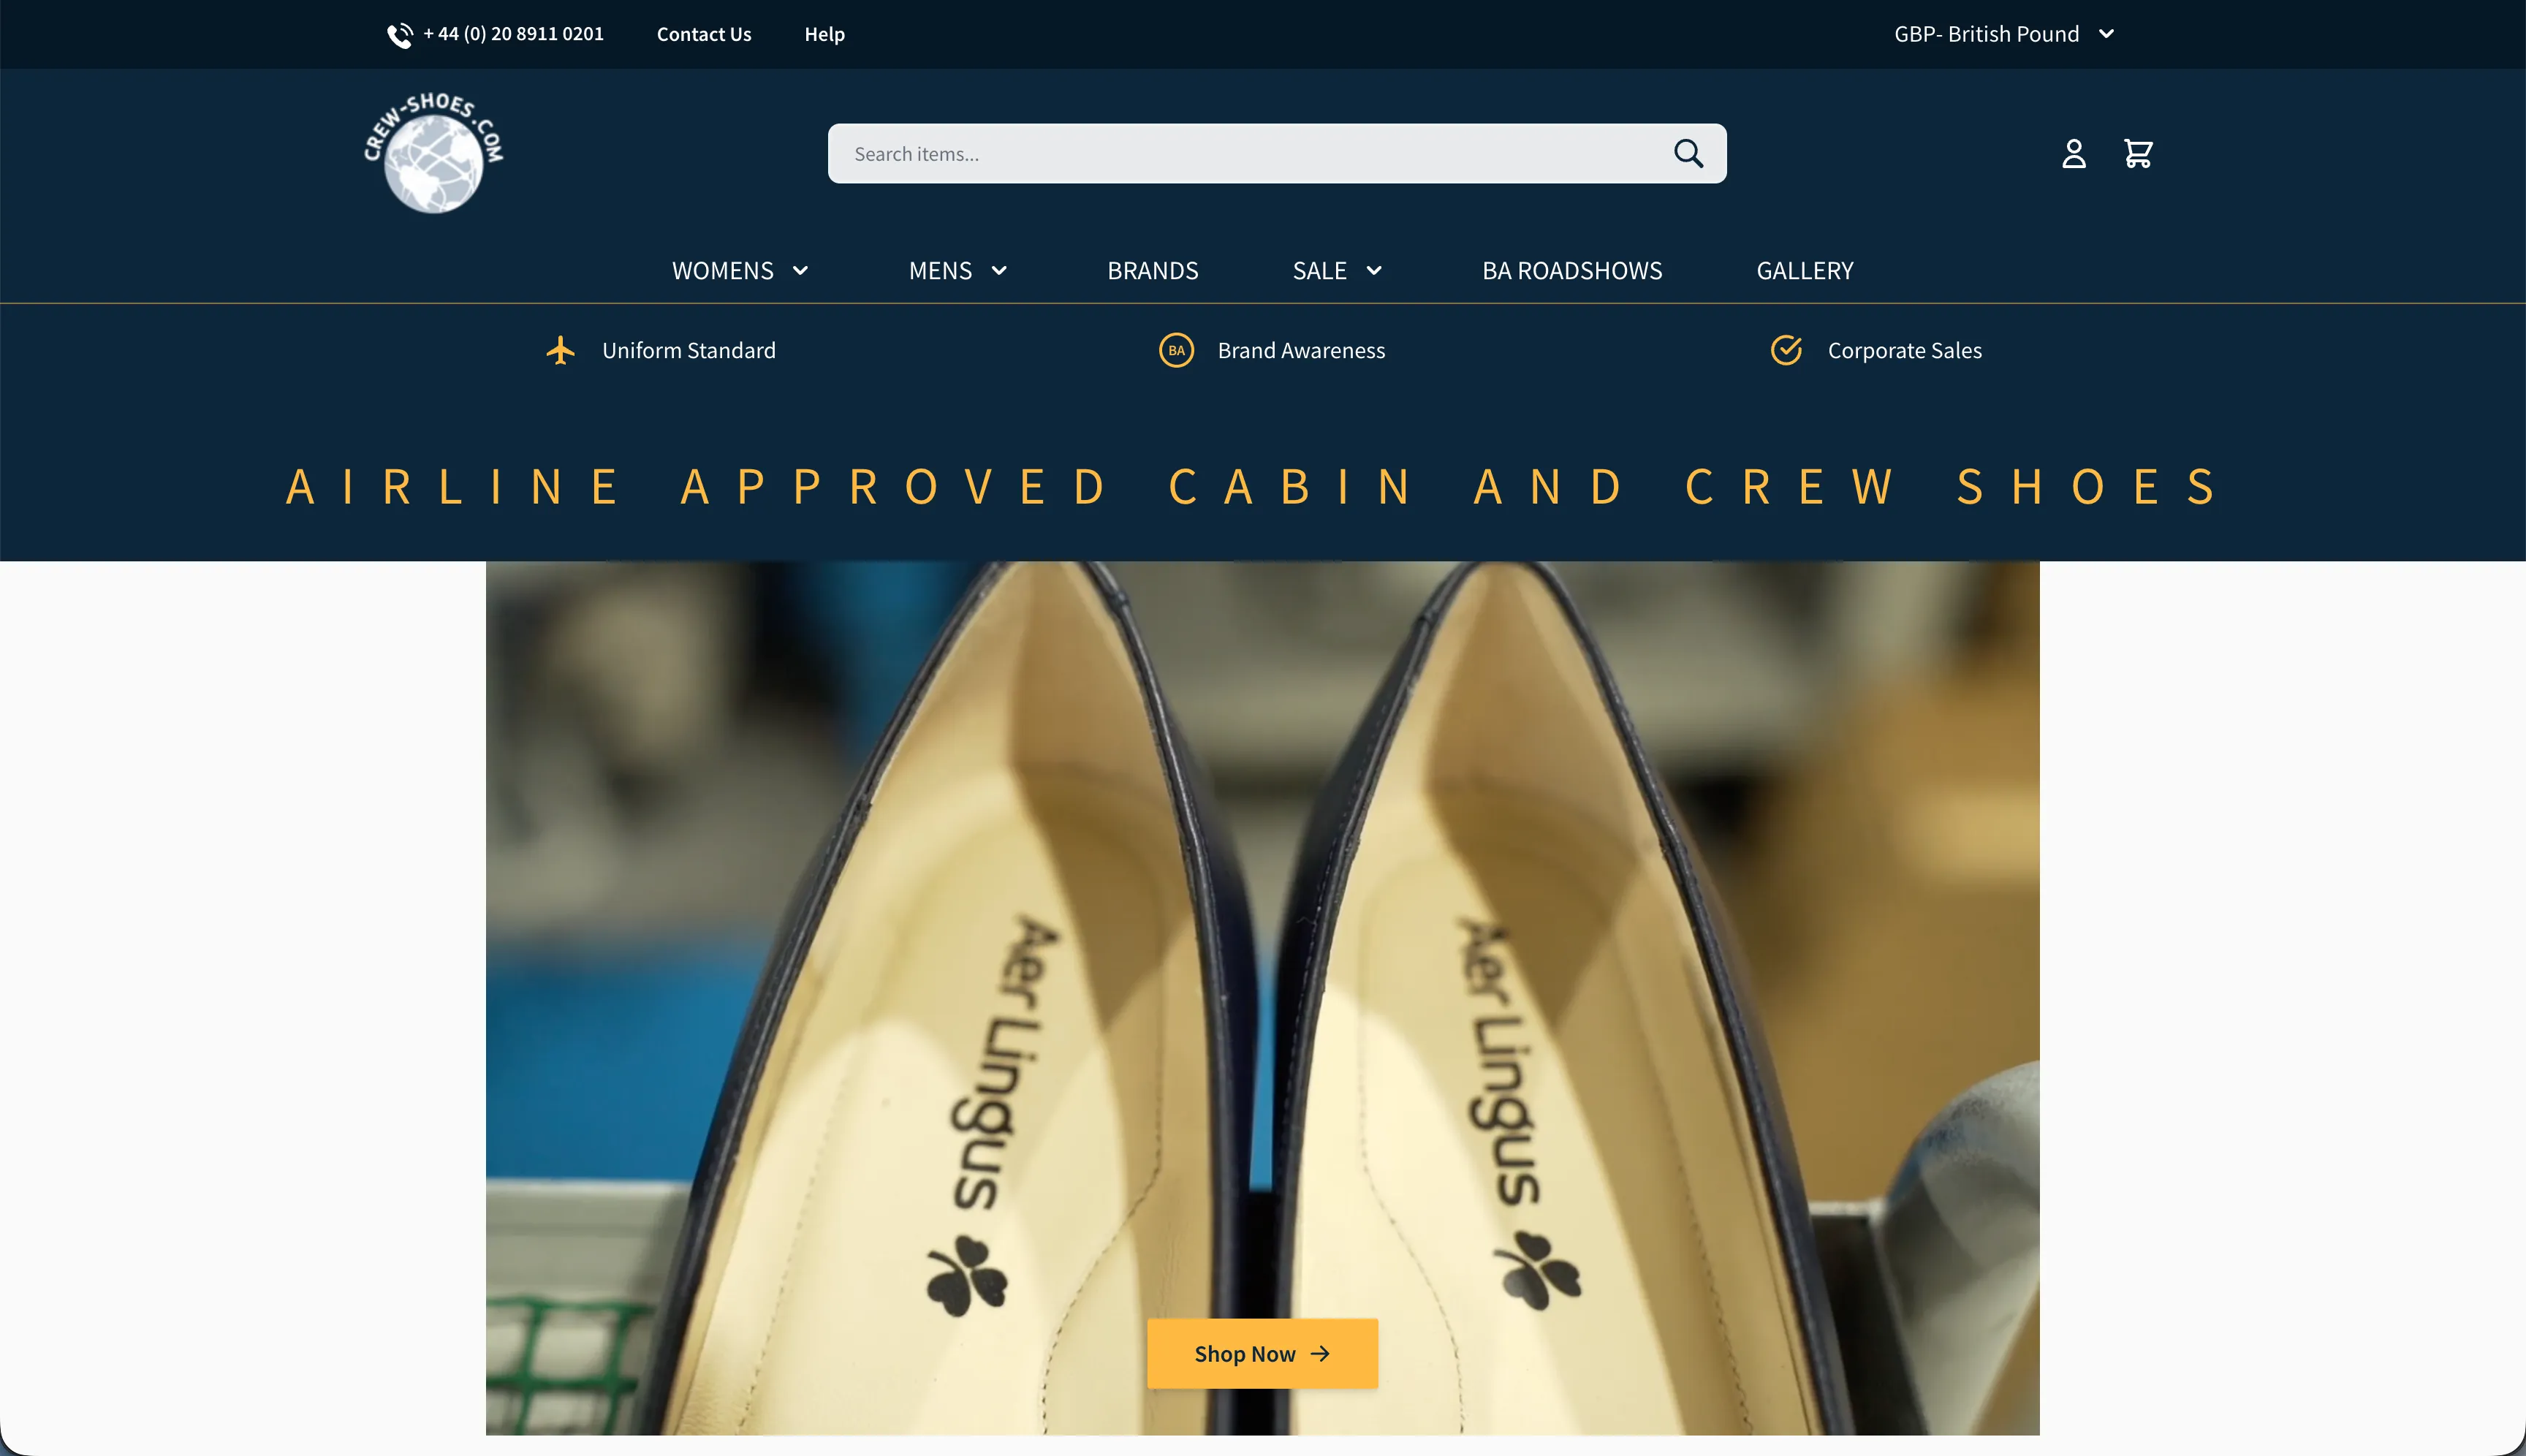Select the MENS navigation label

click(x=940, y=270)
